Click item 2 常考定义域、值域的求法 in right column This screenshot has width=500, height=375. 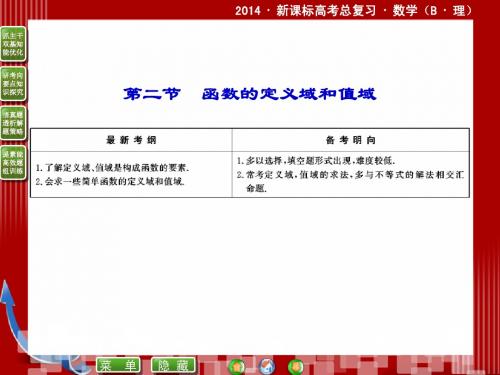point(350,182)
